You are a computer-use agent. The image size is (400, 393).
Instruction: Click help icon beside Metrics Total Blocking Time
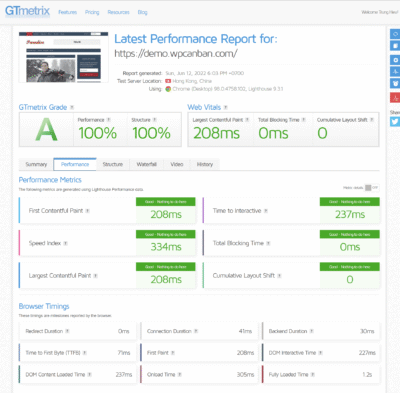[x=268, y=243]
